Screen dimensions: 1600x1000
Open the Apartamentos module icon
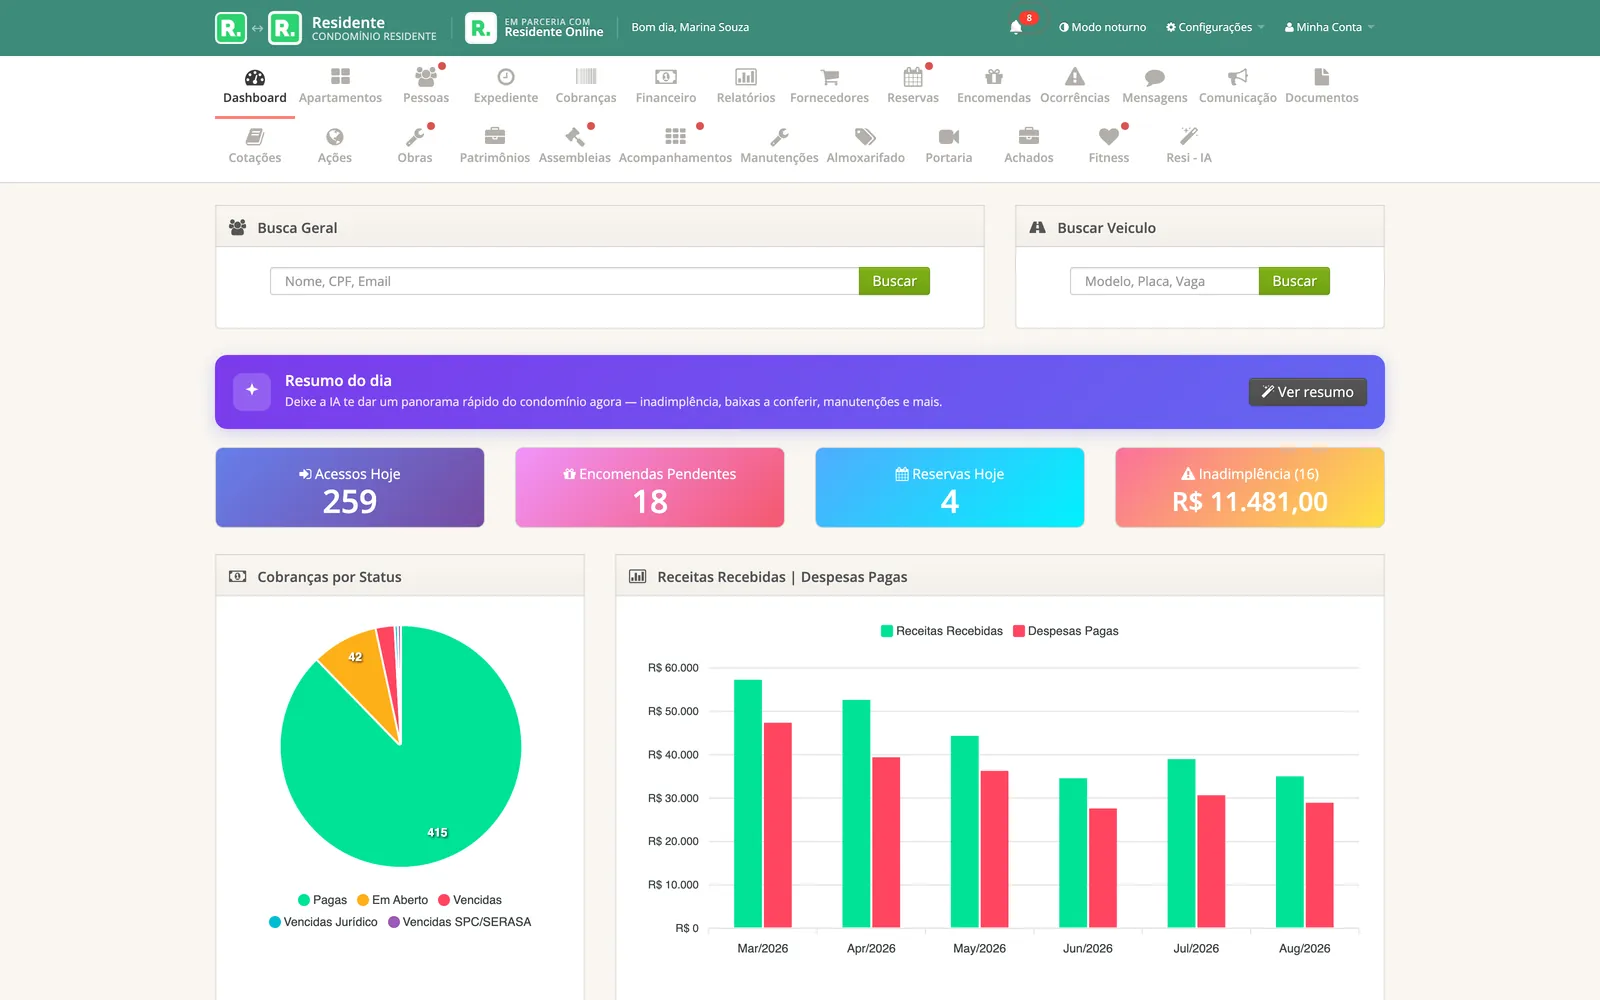pos(340,77)
